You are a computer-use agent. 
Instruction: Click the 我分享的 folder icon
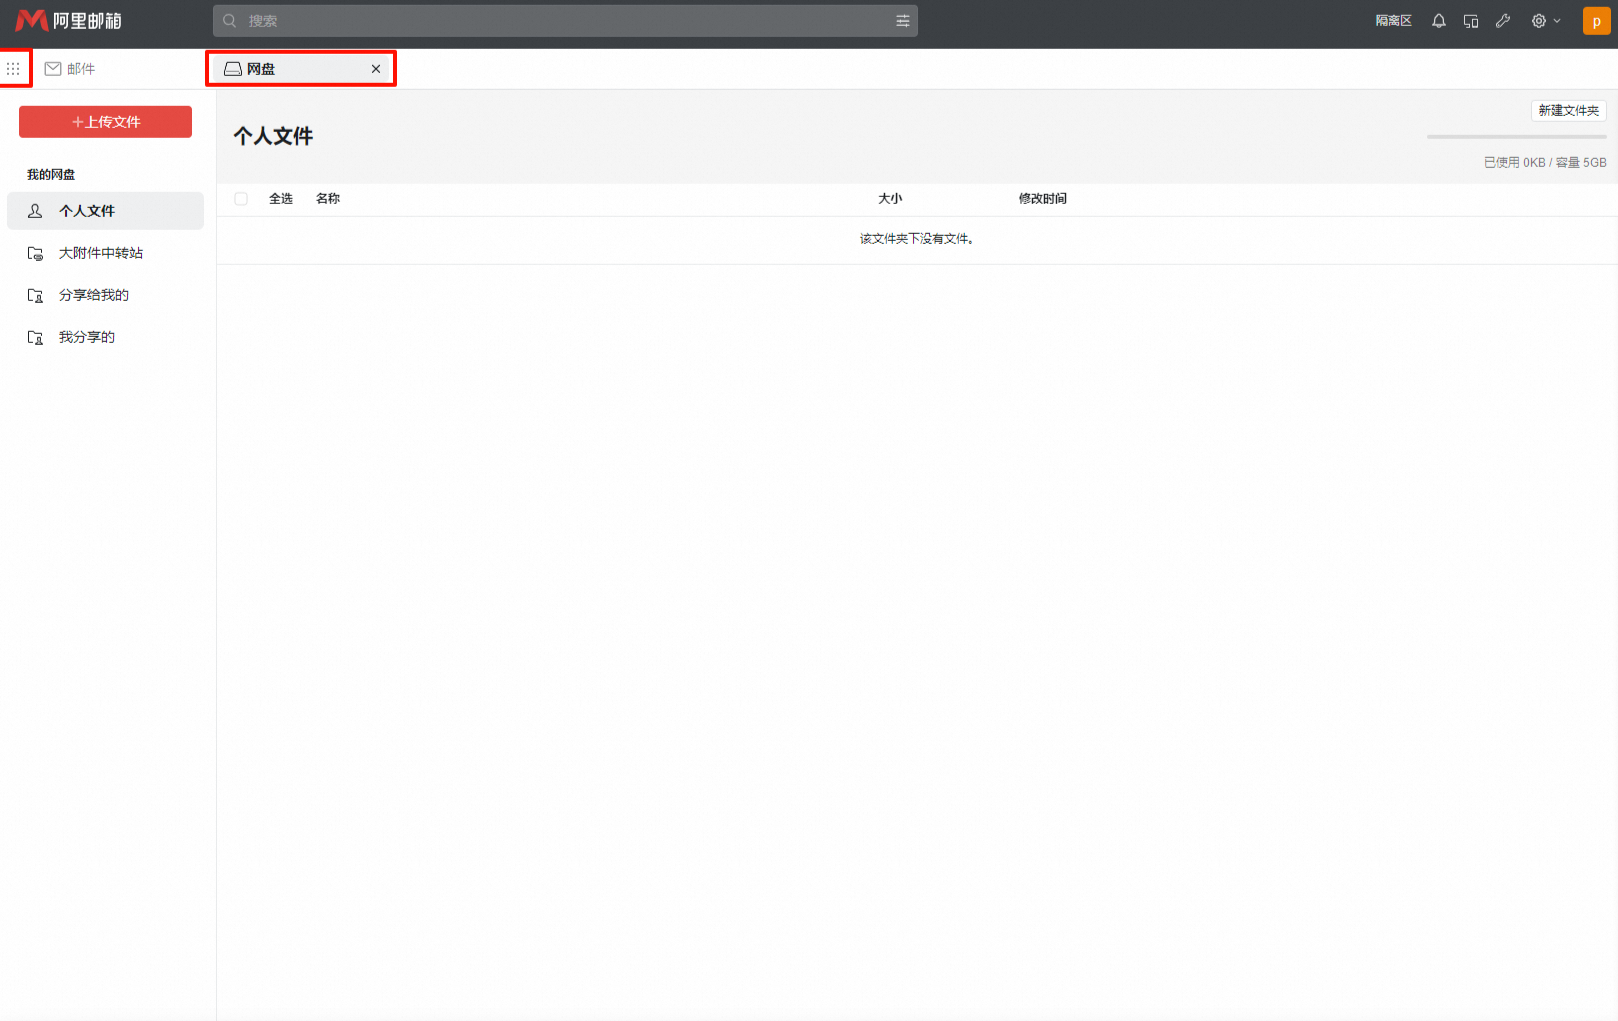(x=35, y=337)
